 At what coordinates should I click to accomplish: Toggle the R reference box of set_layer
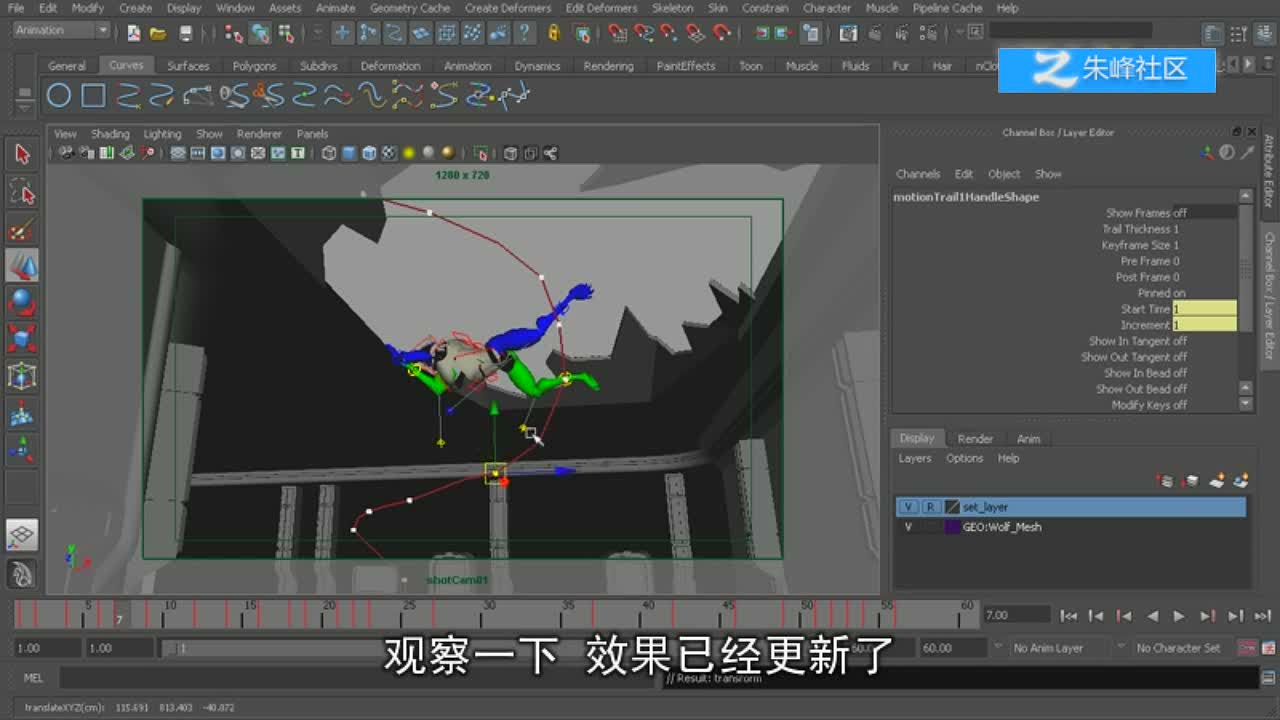(930, 507)
